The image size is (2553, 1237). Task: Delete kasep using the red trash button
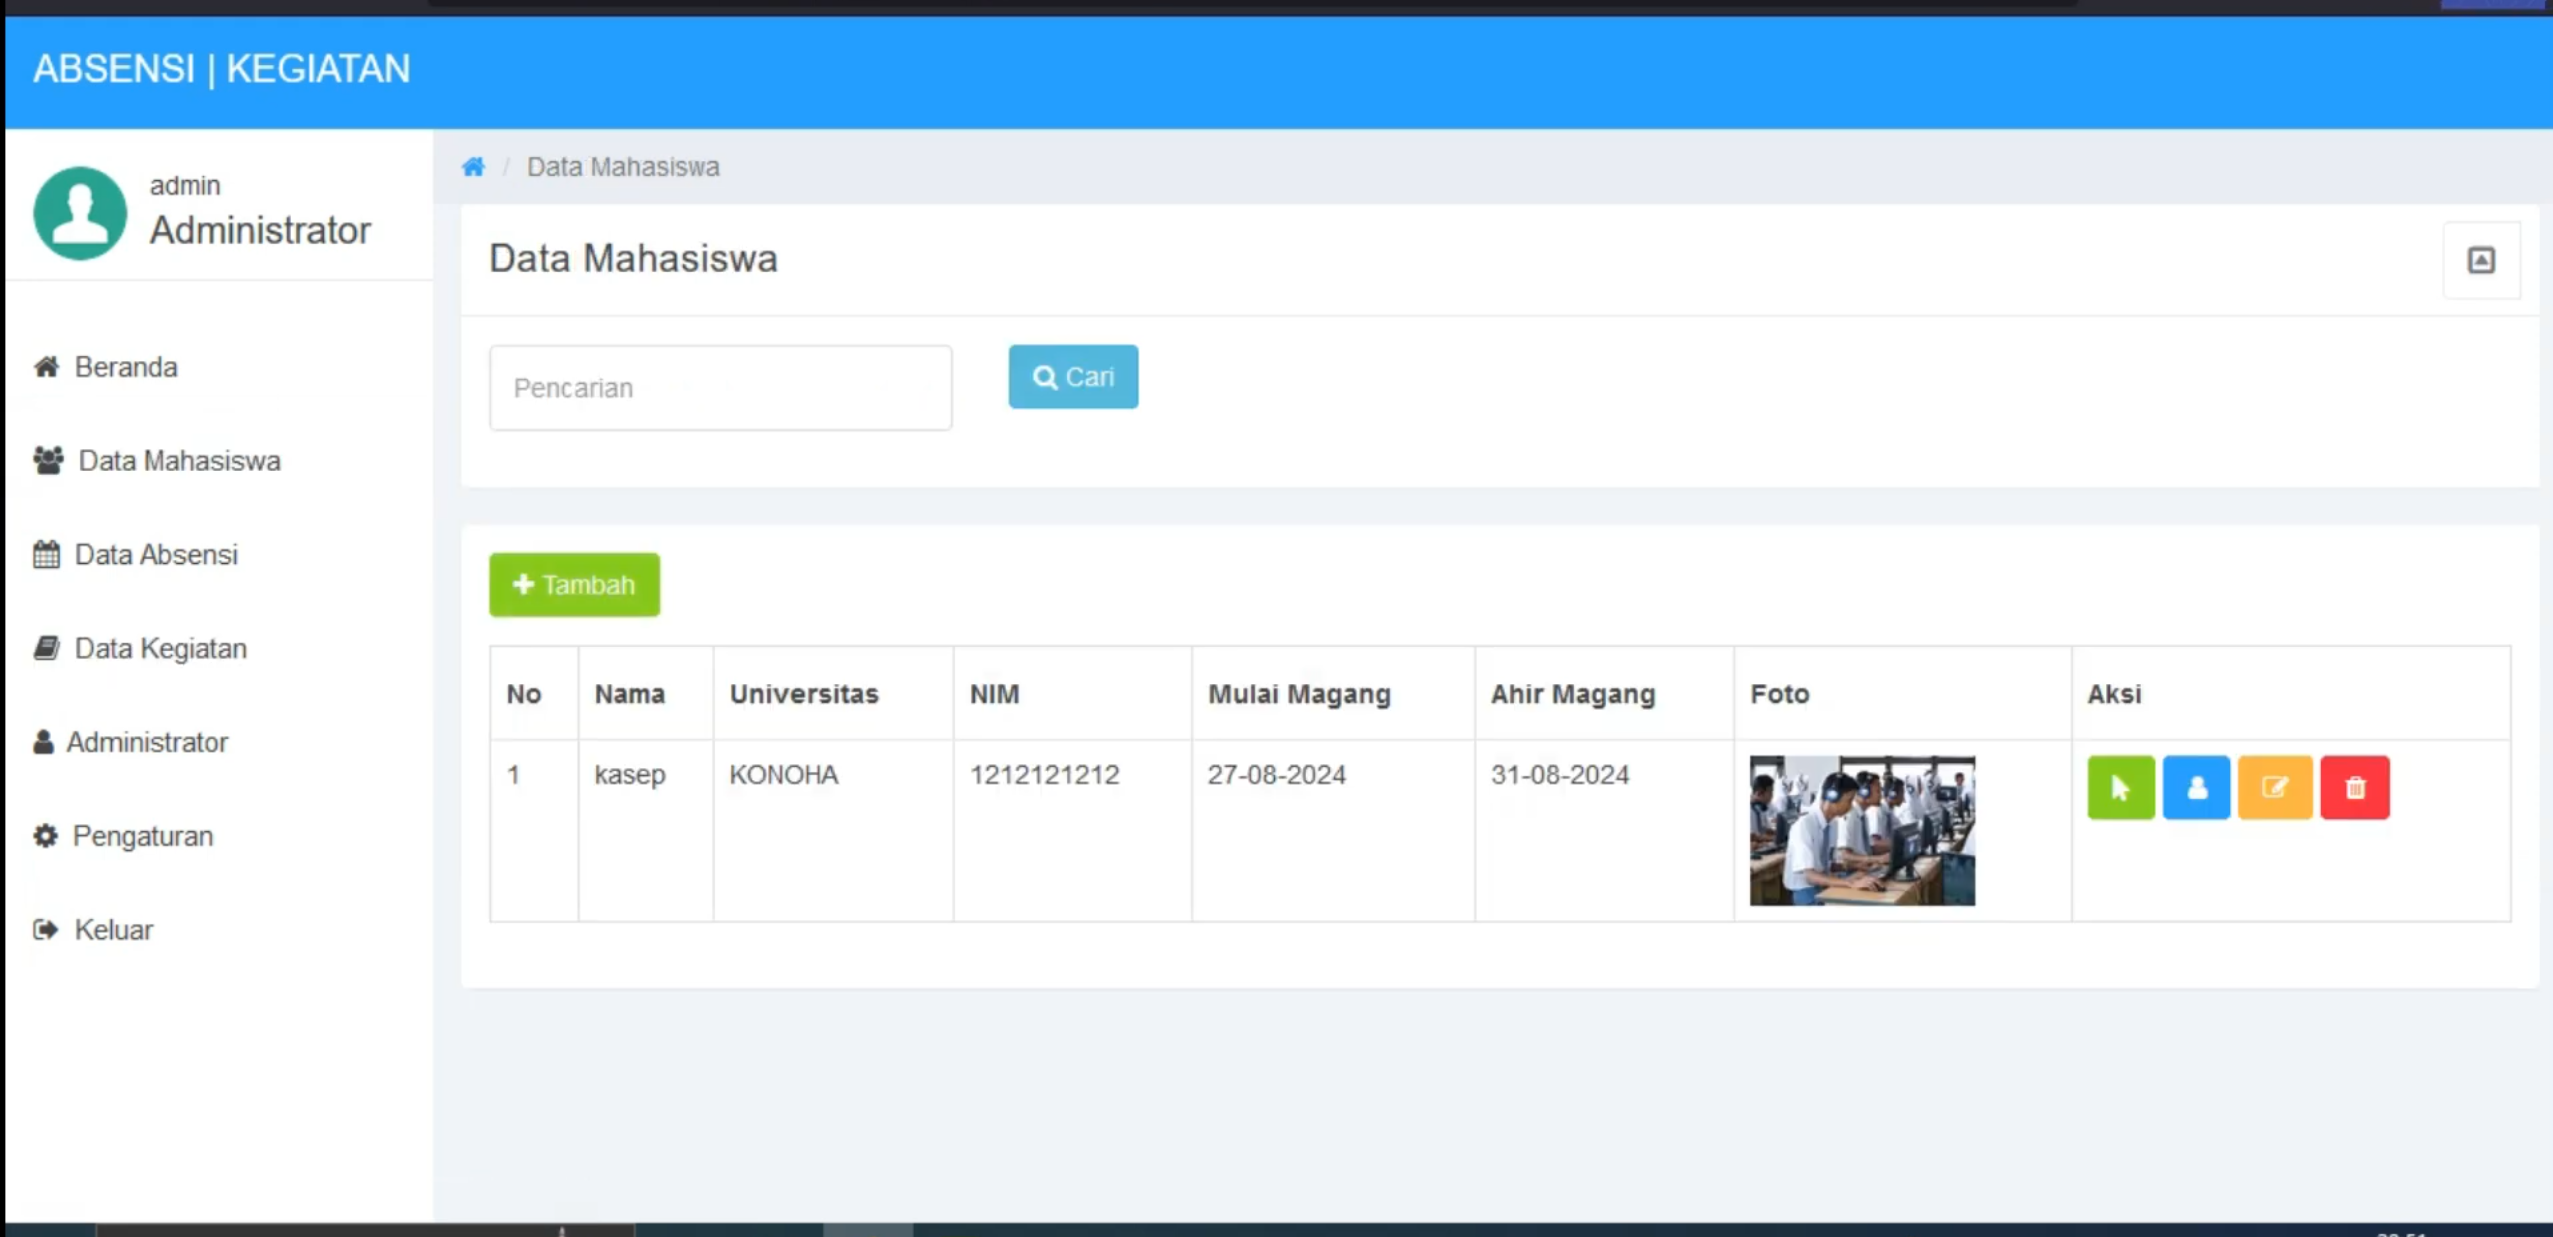(2355, 788)
